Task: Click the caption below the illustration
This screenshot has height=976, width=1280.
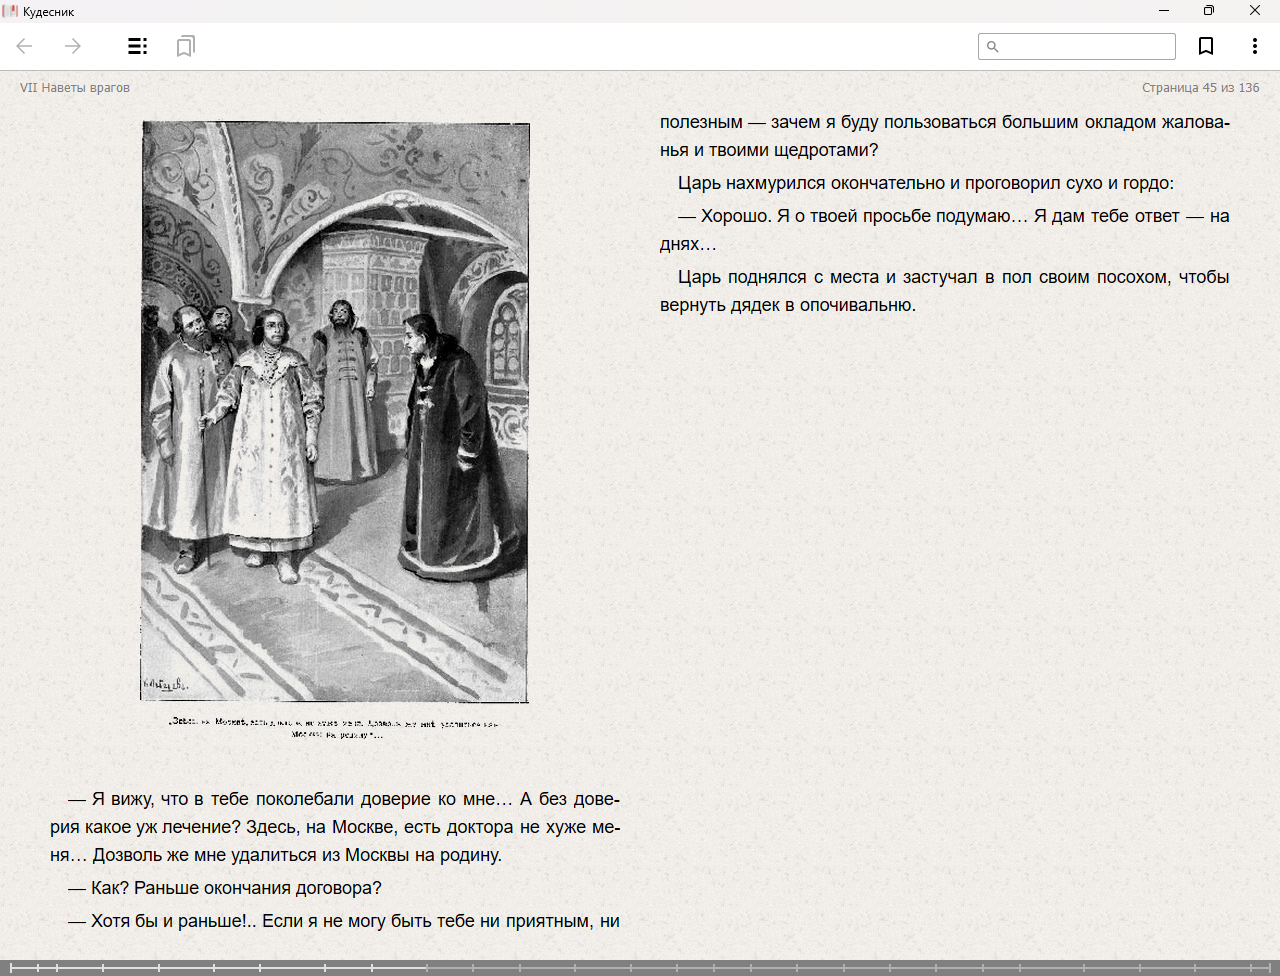Action: coord(335,727)
